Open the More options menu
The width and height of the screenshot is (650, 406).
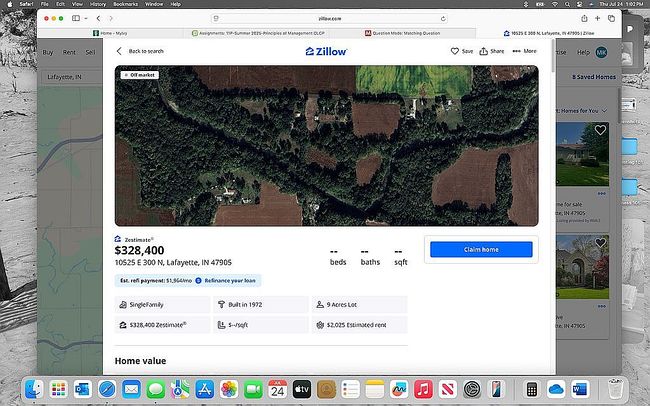point(524,51)
